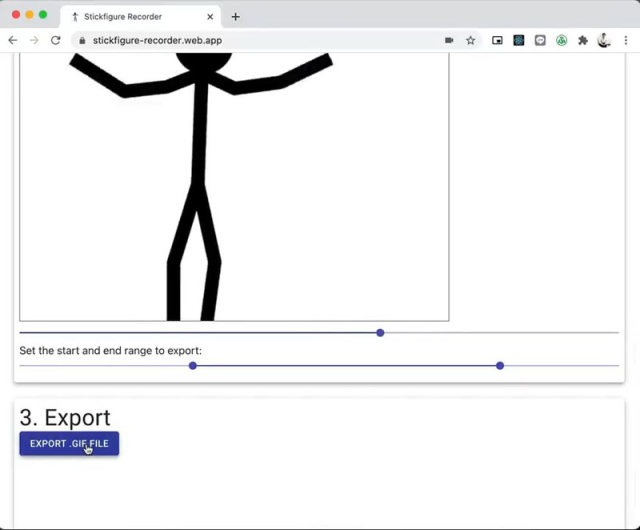Viewport: 640px width, 530px height.
Task: Reload the page with the refresh icon
Action: coord(56,40)
